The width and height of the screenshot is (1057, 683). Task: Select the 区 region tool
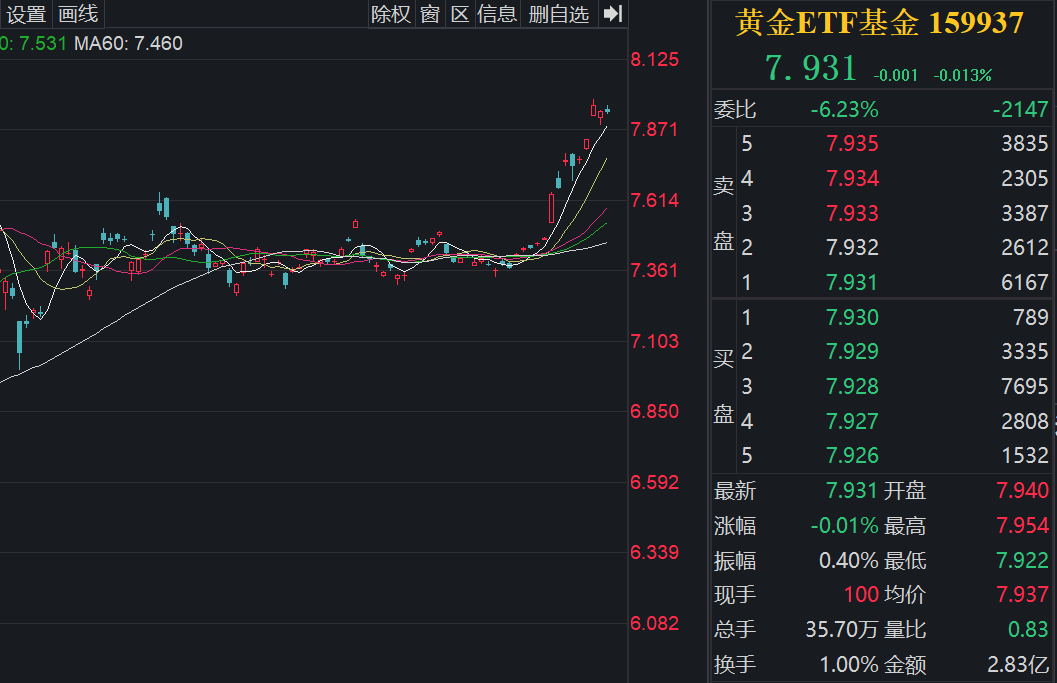click(x=460, y=14)
